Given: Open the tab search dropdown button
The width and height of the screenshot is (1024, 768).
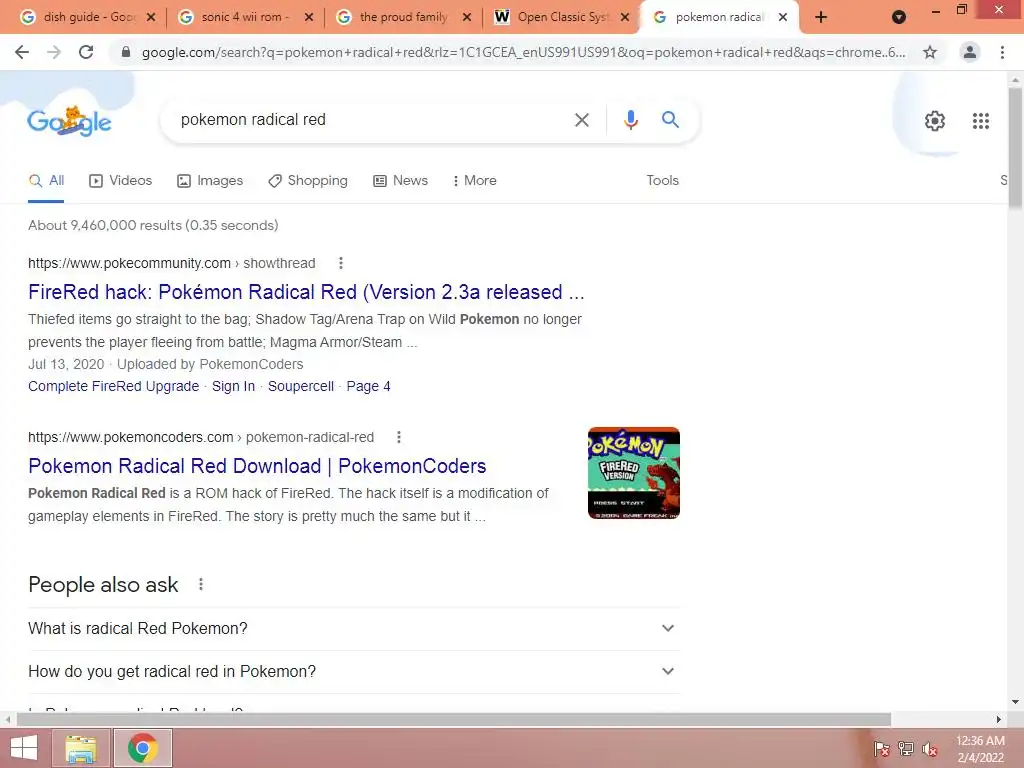Looking at the screenshot, I should (x=899, y=17).
